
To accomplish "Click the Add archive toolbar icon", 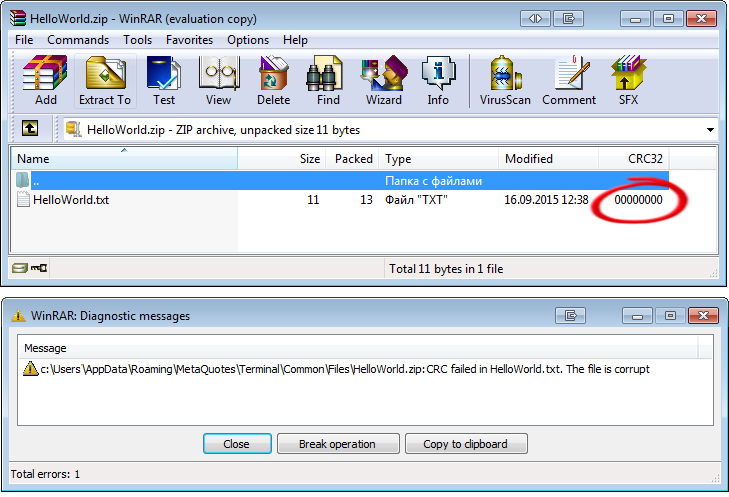I will [x=46, y=80].
